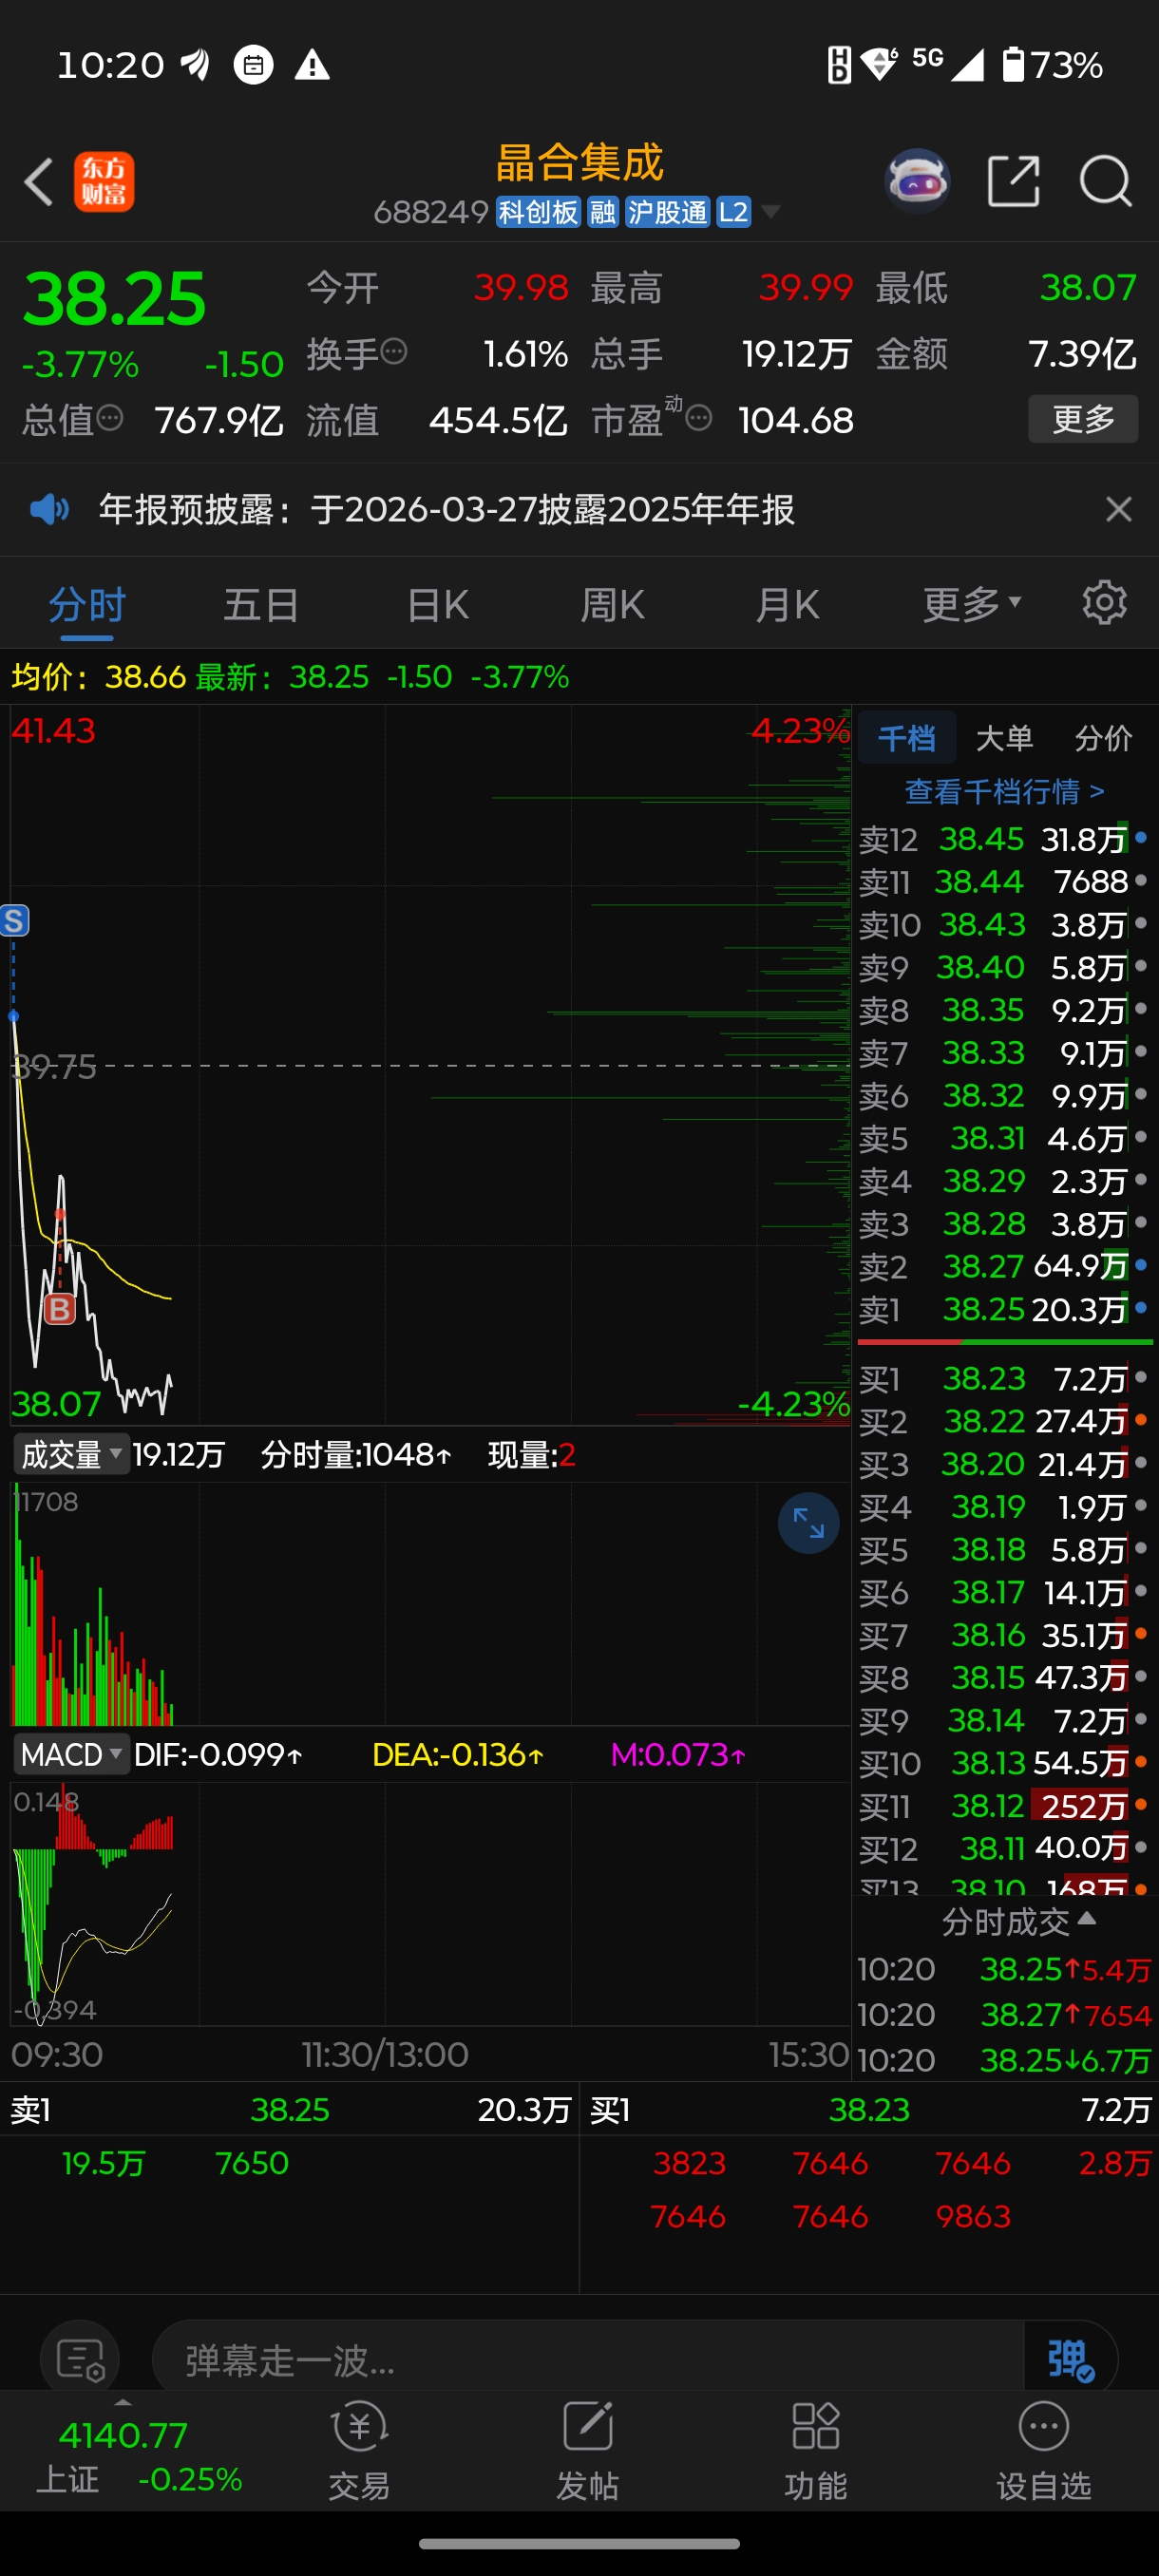This screenshot has width=1159, height=2576.
Task: Tap the red B marker on chart
Action: (x=60, y=1309)
